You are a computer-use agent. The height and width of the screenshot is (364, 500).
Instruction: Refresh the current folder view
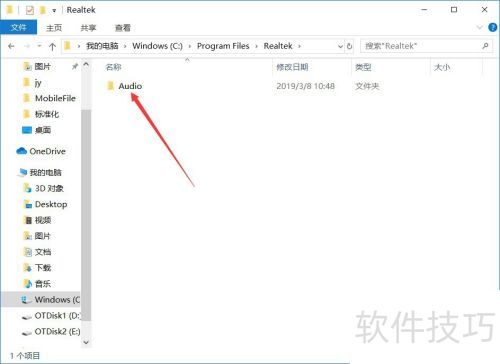tap(349, 46)
